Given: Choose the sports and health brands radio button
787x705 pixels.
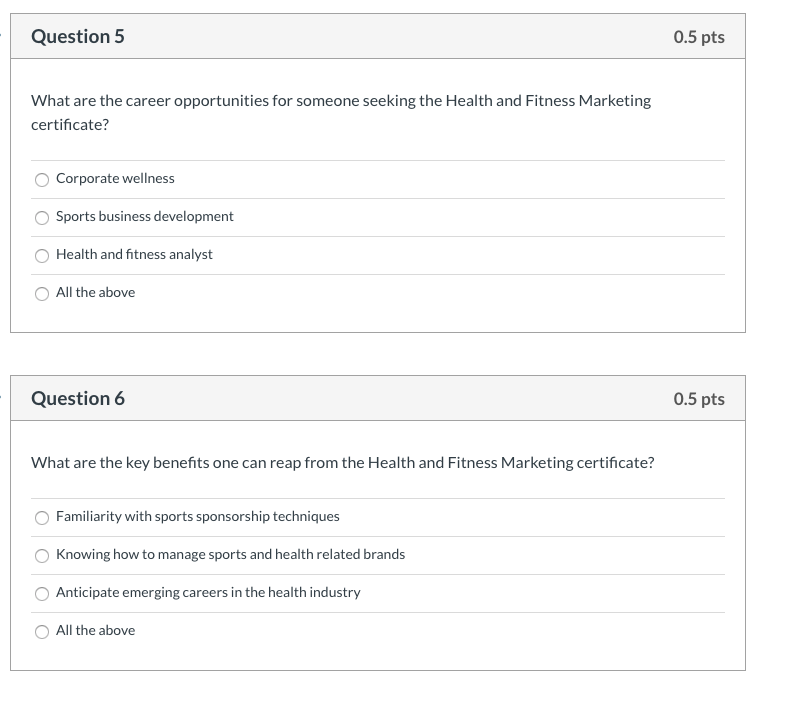Looking at the screenshot, I should point(42,555).
